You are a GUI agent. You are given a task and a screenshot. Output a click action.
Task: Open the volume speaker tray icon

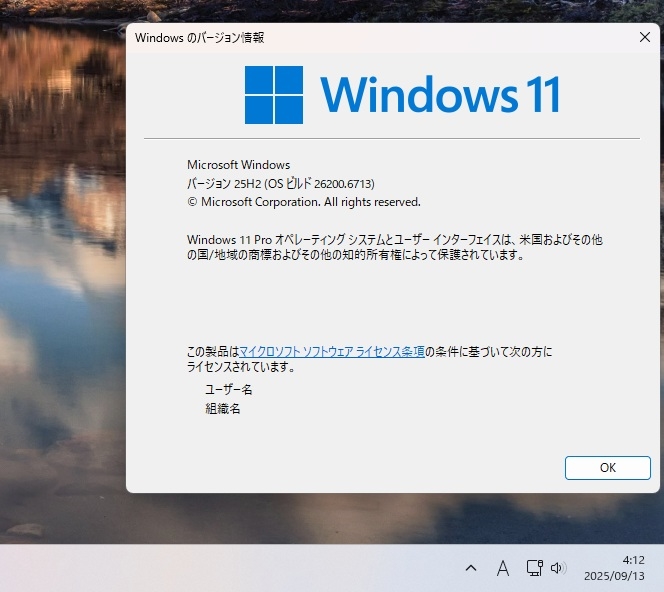point(558,568)
